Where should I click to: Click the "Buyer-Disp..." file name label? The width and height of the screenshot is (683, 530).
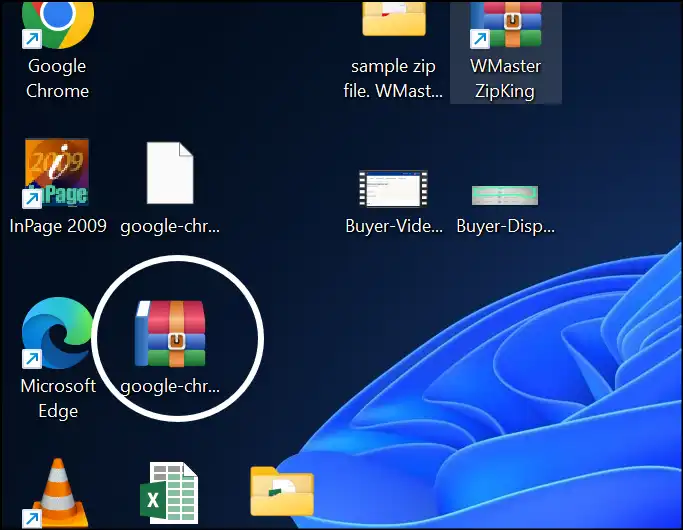[x=505, y=226]
